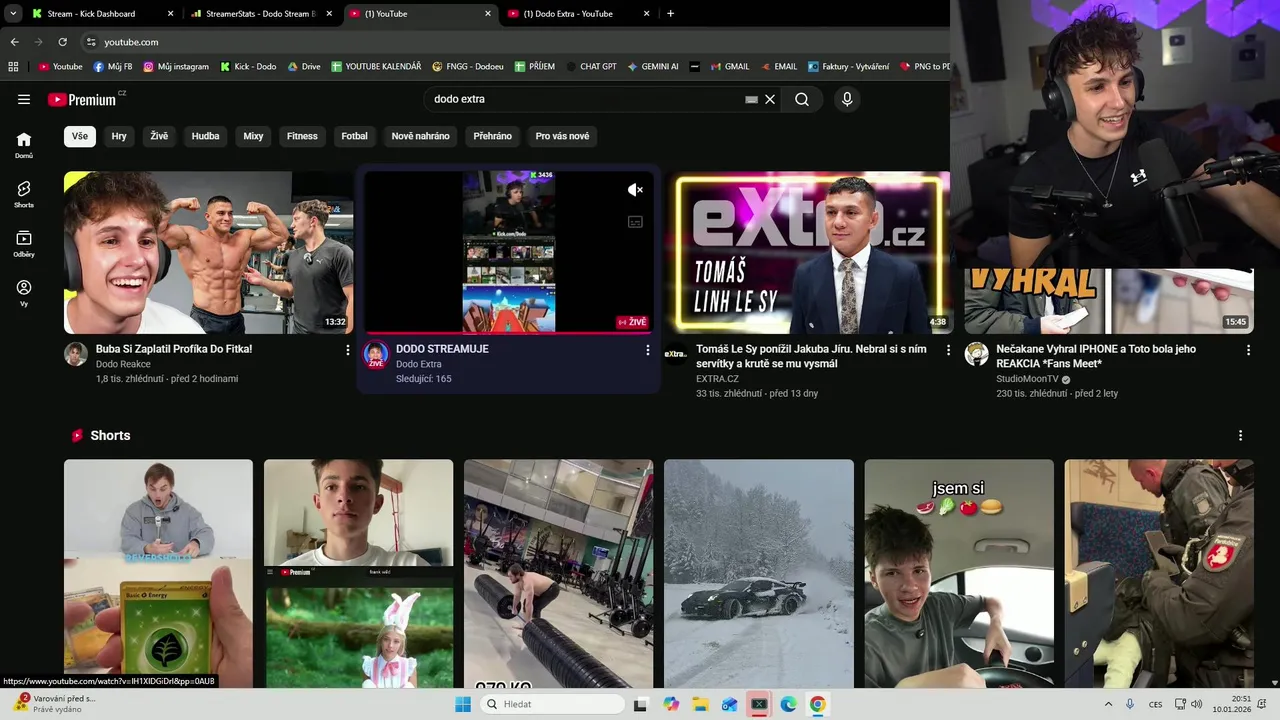Select the Fitness filter chip
1280x720 pixels.
[x=302, y=136]
